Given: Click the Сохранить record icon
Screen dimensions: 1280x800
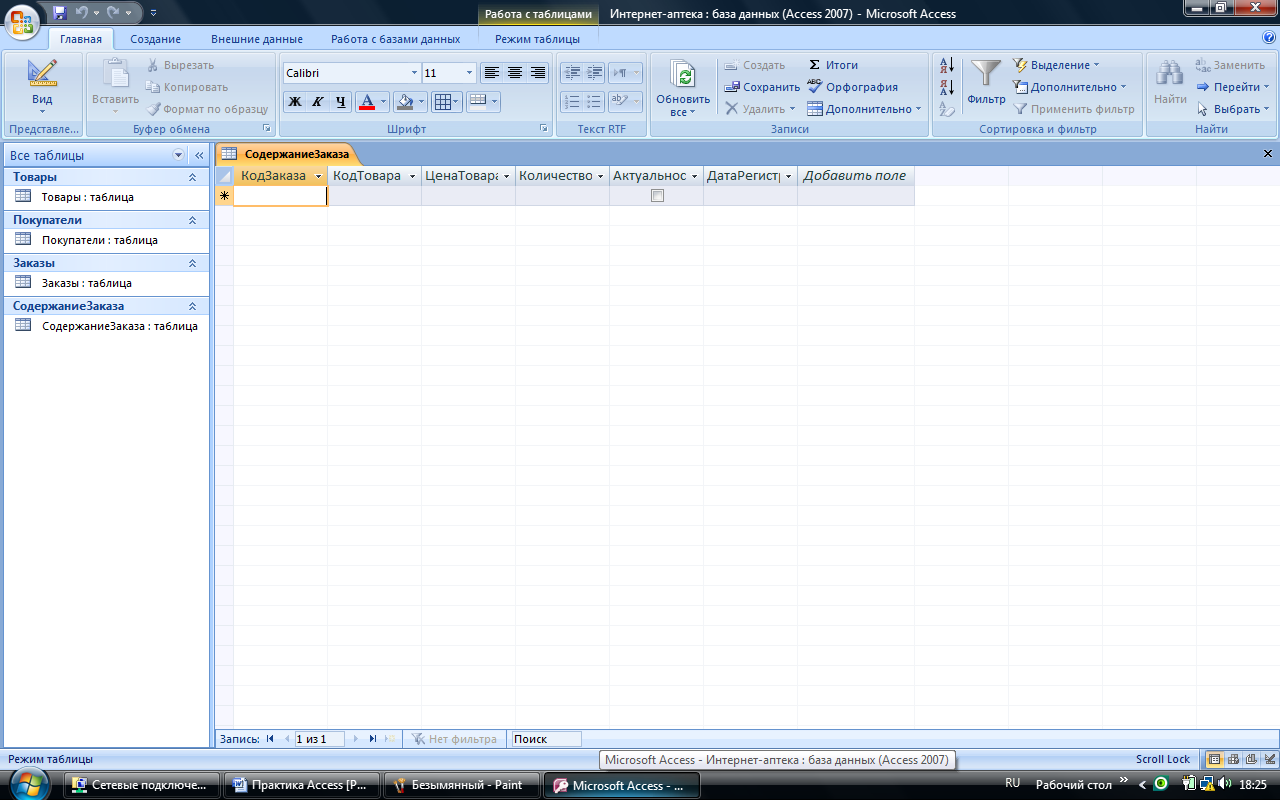Looking at the screenshot, I should 732,87.
